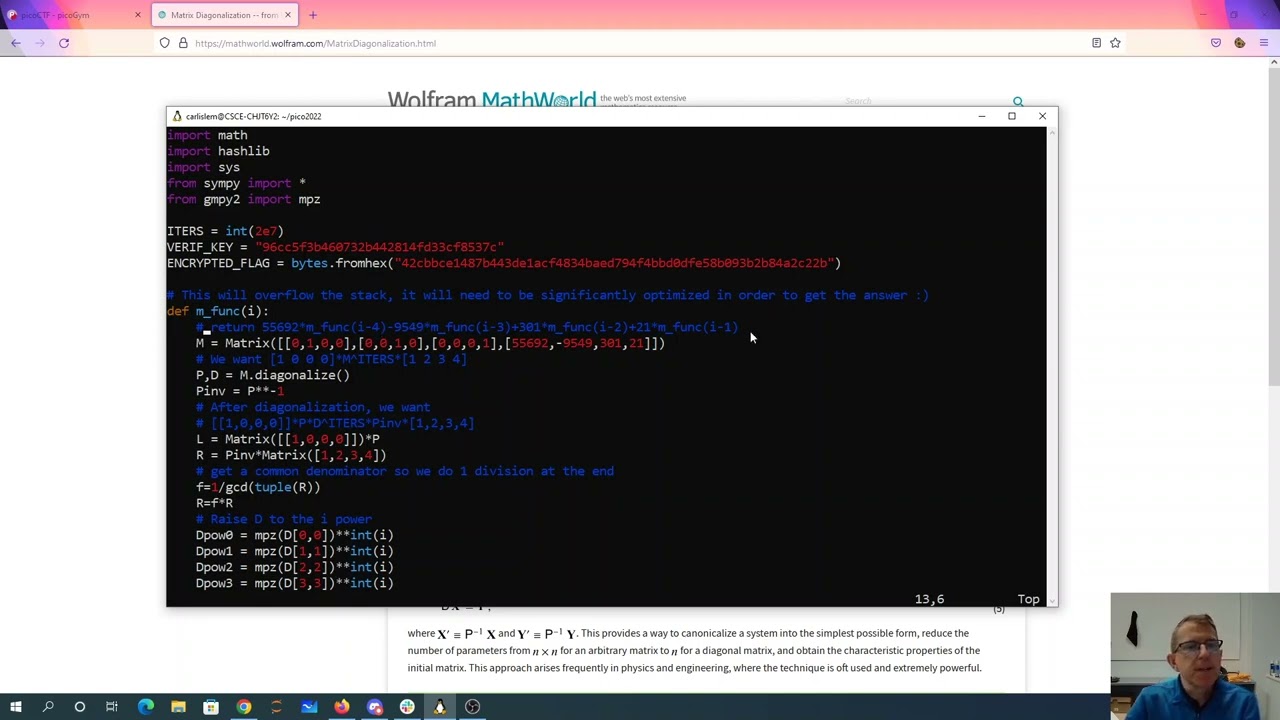Click the cookie extension icon

point(1240,43)
